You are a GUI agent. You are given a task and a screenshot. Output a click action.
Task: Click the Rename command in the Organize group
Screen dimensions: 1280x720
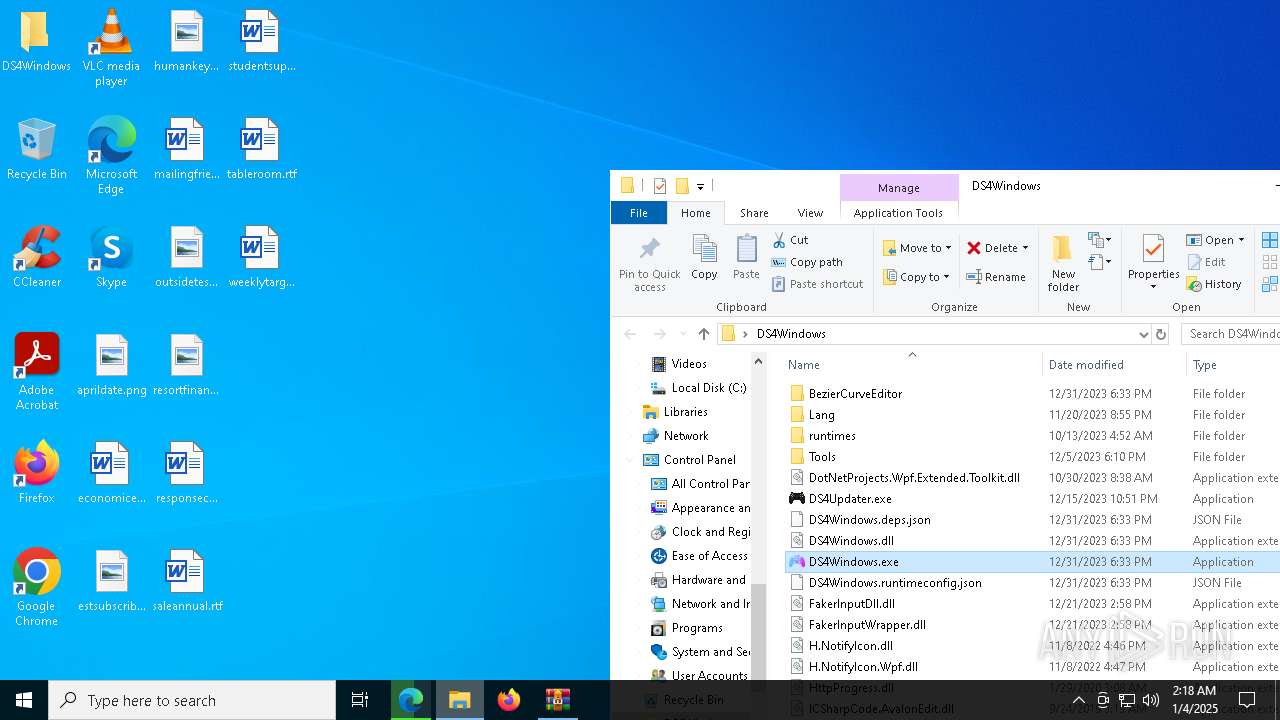tap(996, 277)
